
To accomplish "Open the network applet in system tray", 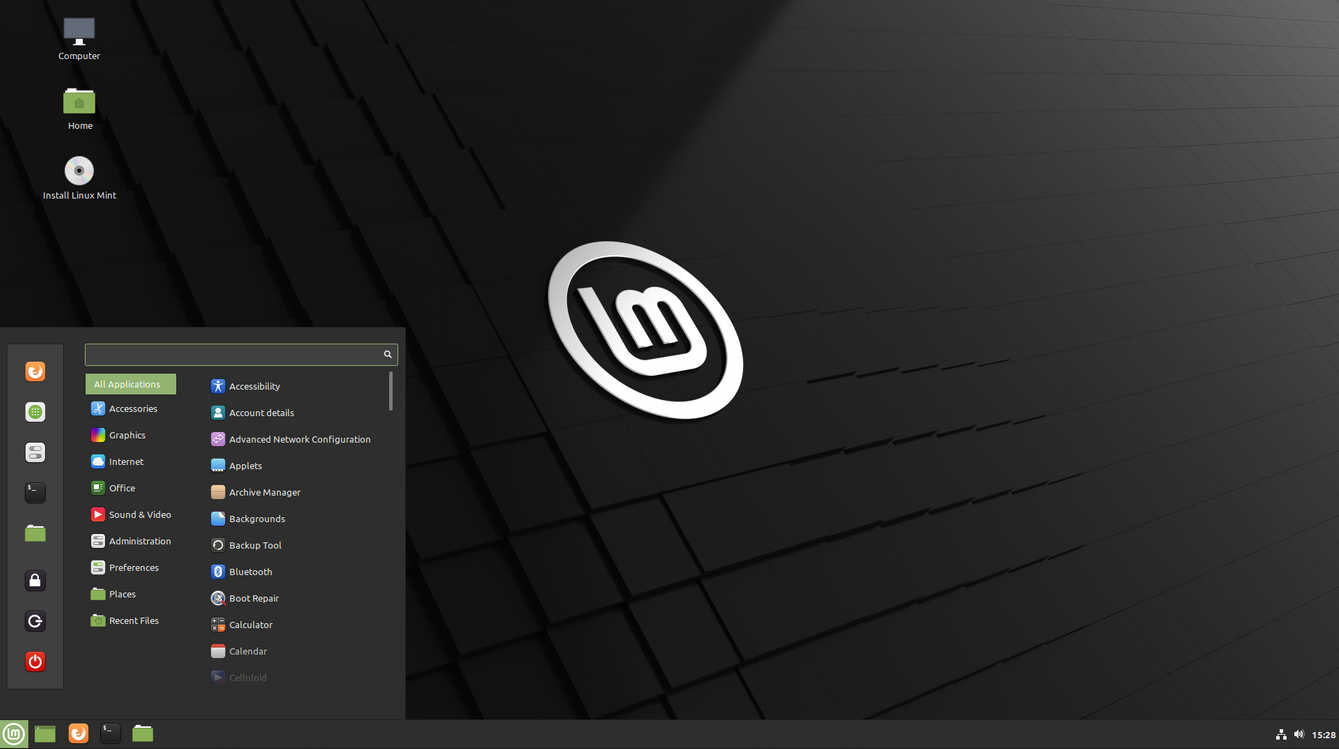I will pyautogui.click(x=1281, y=735).
